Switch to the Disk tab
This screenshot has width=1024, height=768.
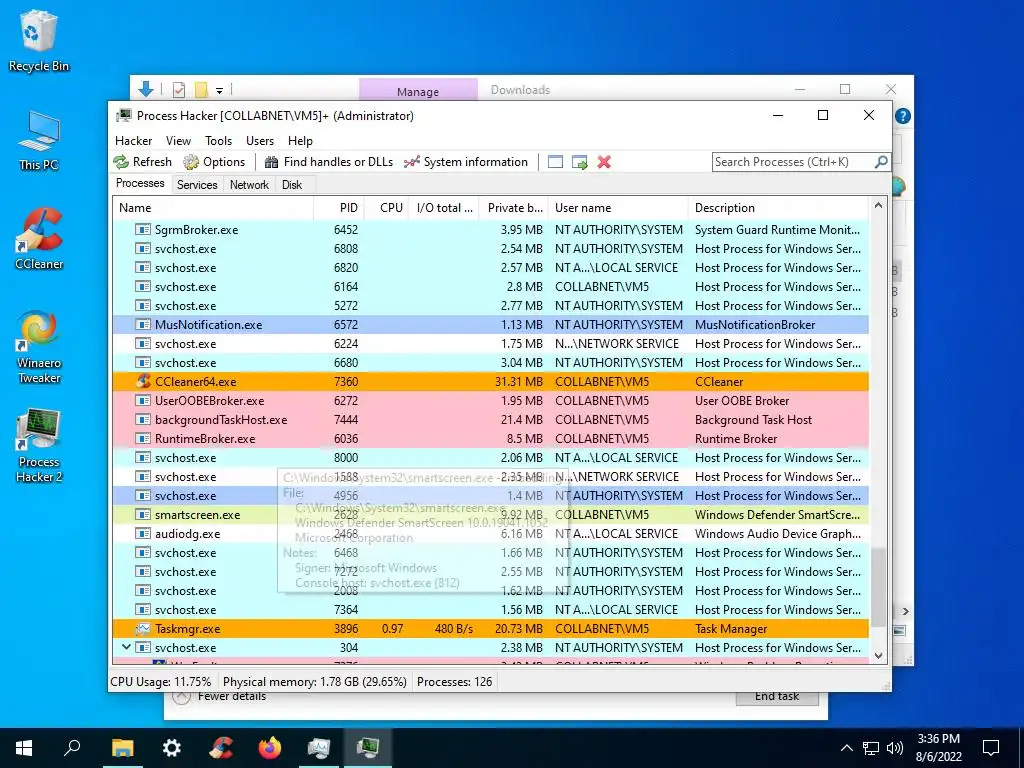(292, 185)
